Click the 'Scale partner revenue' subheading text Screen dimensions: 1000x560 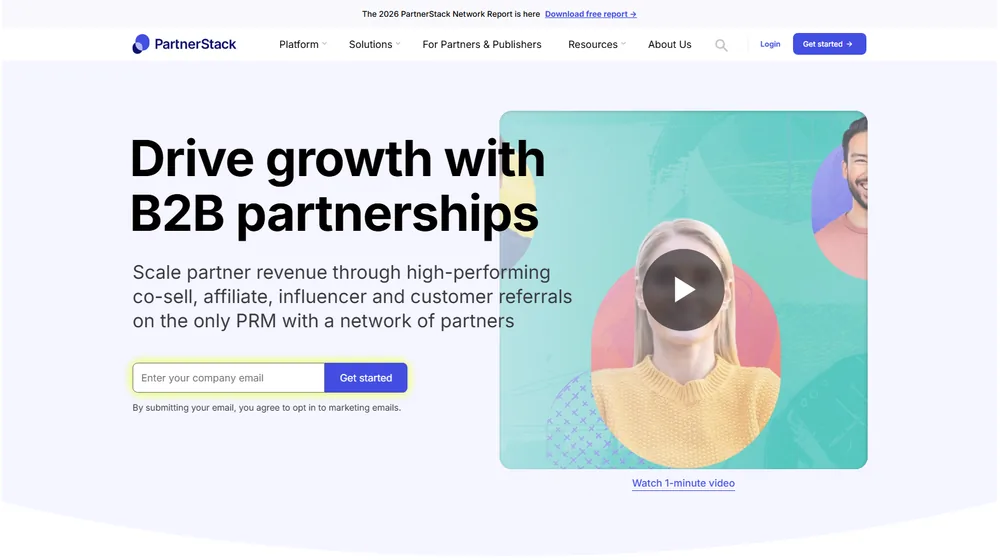tap(352, 297)
